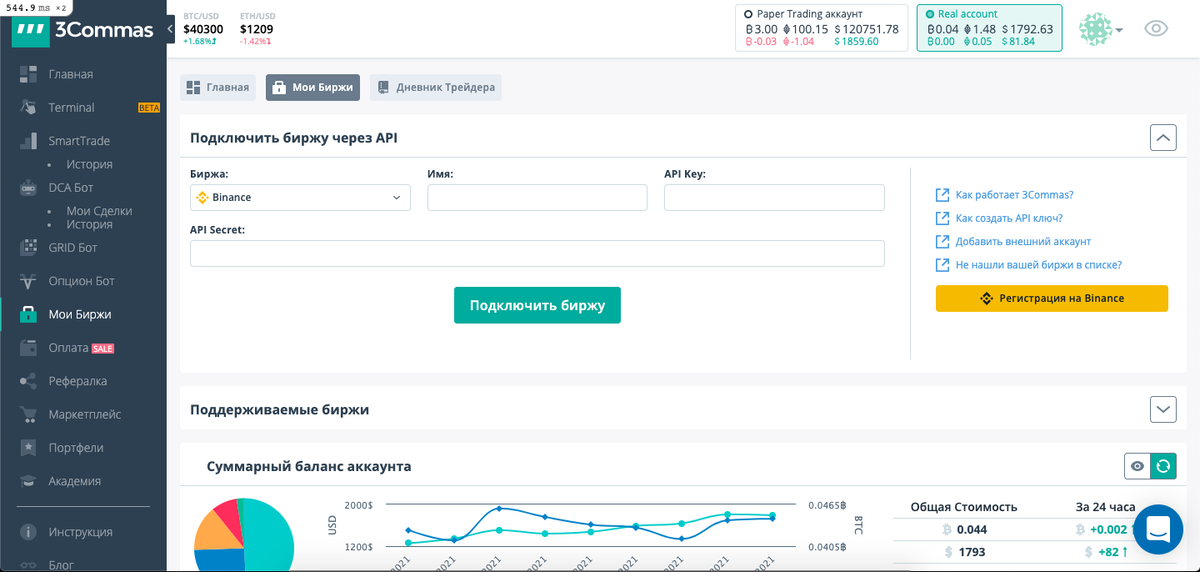Screen dimensions: 1200x572
Task: Click the Инструкция info icon in sidebar
Action: [x=29, y=532]
